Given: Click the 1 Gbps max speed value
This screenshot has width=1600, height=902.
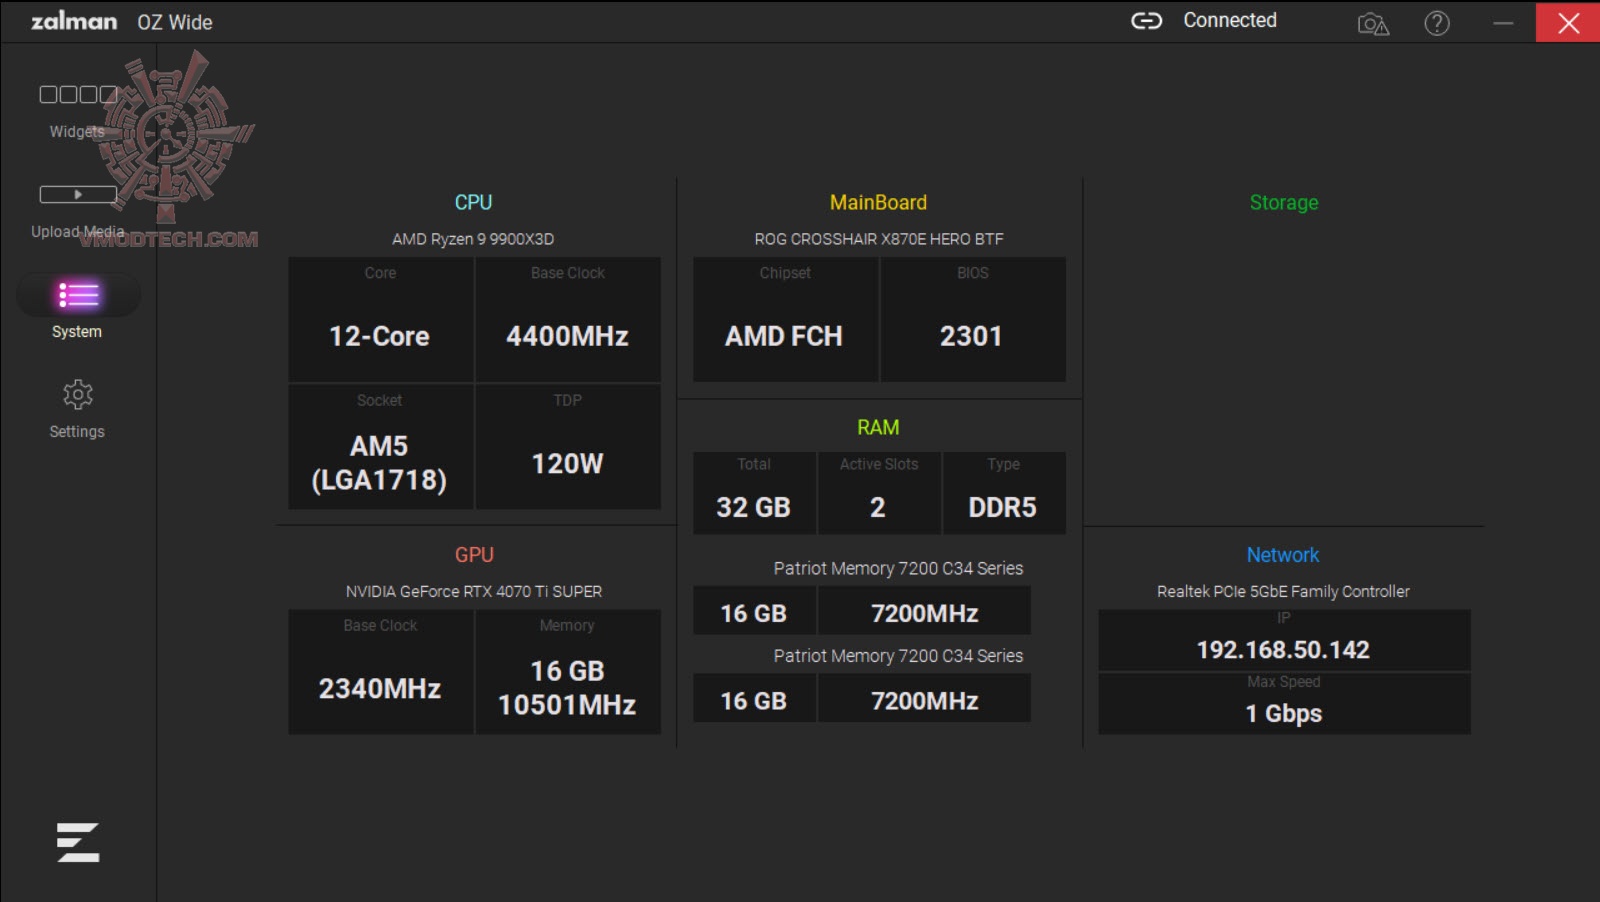Looking at the screenshot, I should point(1284,714).
